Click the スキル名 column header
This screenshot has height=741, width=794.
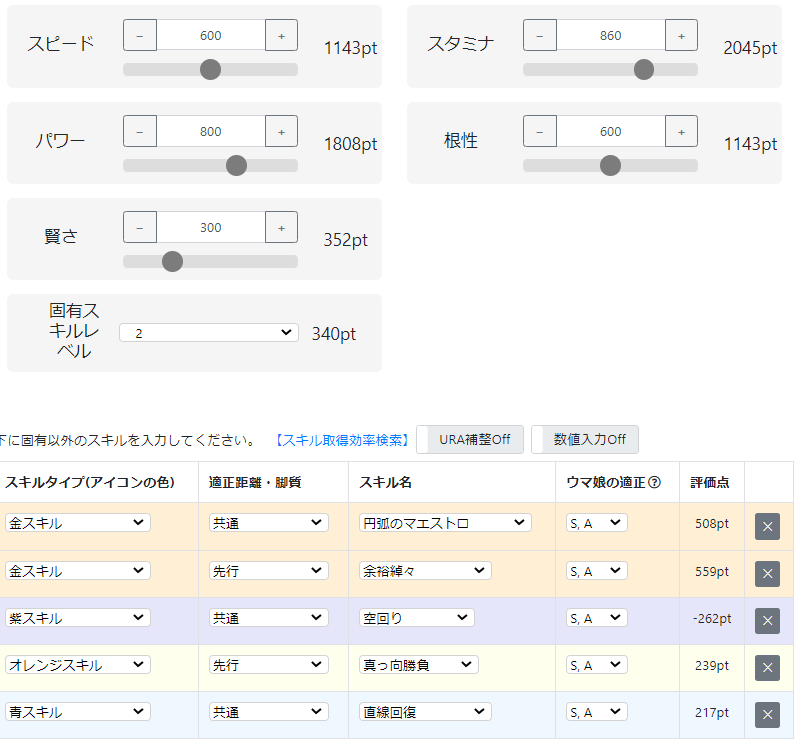click(385, 482)
